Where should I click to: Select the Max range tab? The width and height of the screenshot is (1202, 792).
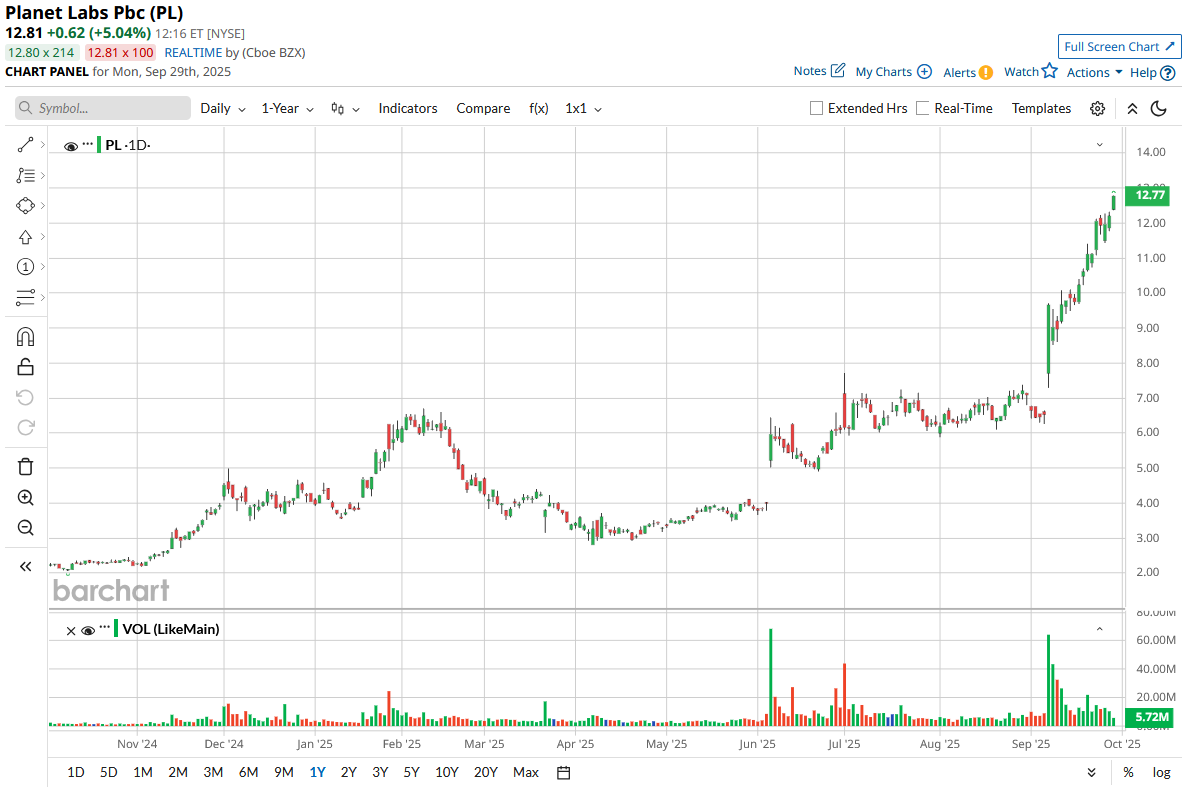click(526, 772)
